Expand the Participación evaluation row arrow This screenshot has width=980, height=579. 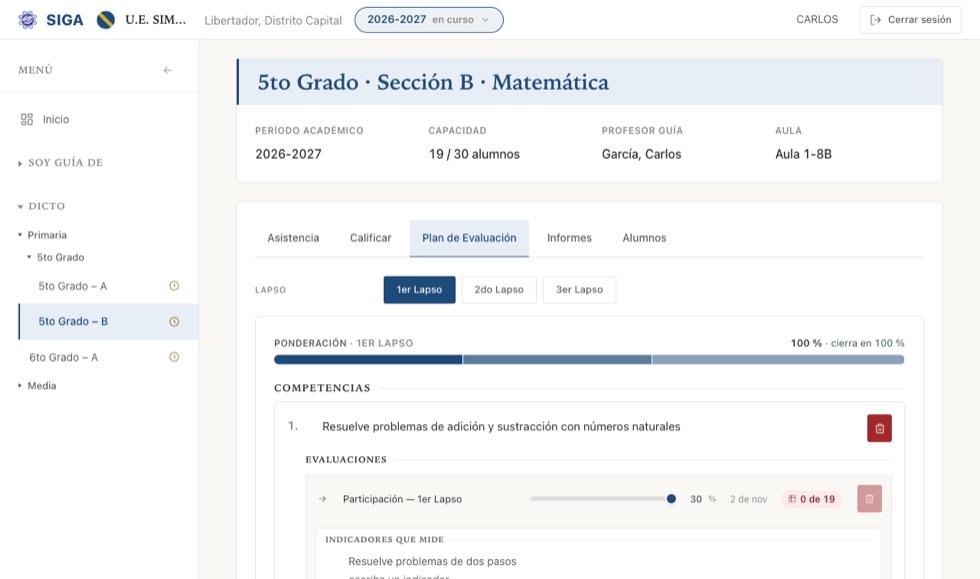[x=322, y=499]
